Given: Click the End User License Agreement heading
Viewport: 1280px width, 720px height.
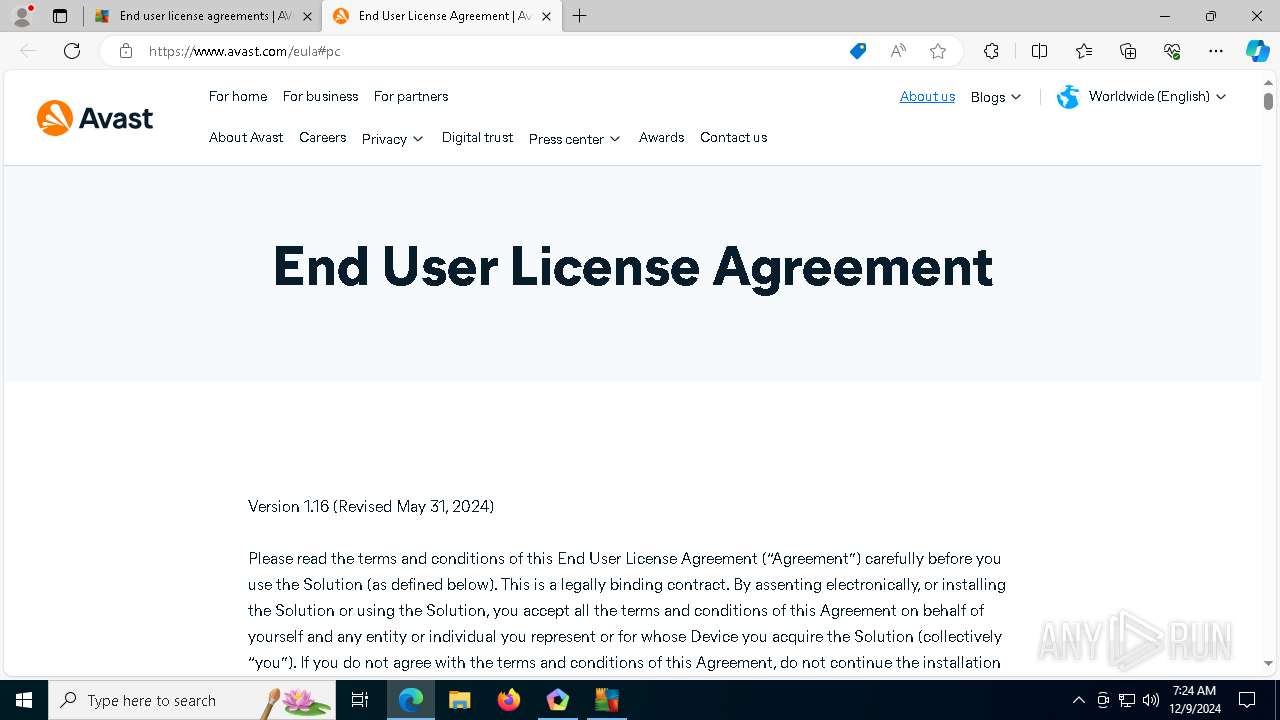Looking at the screenshot, I should (633, 267).
